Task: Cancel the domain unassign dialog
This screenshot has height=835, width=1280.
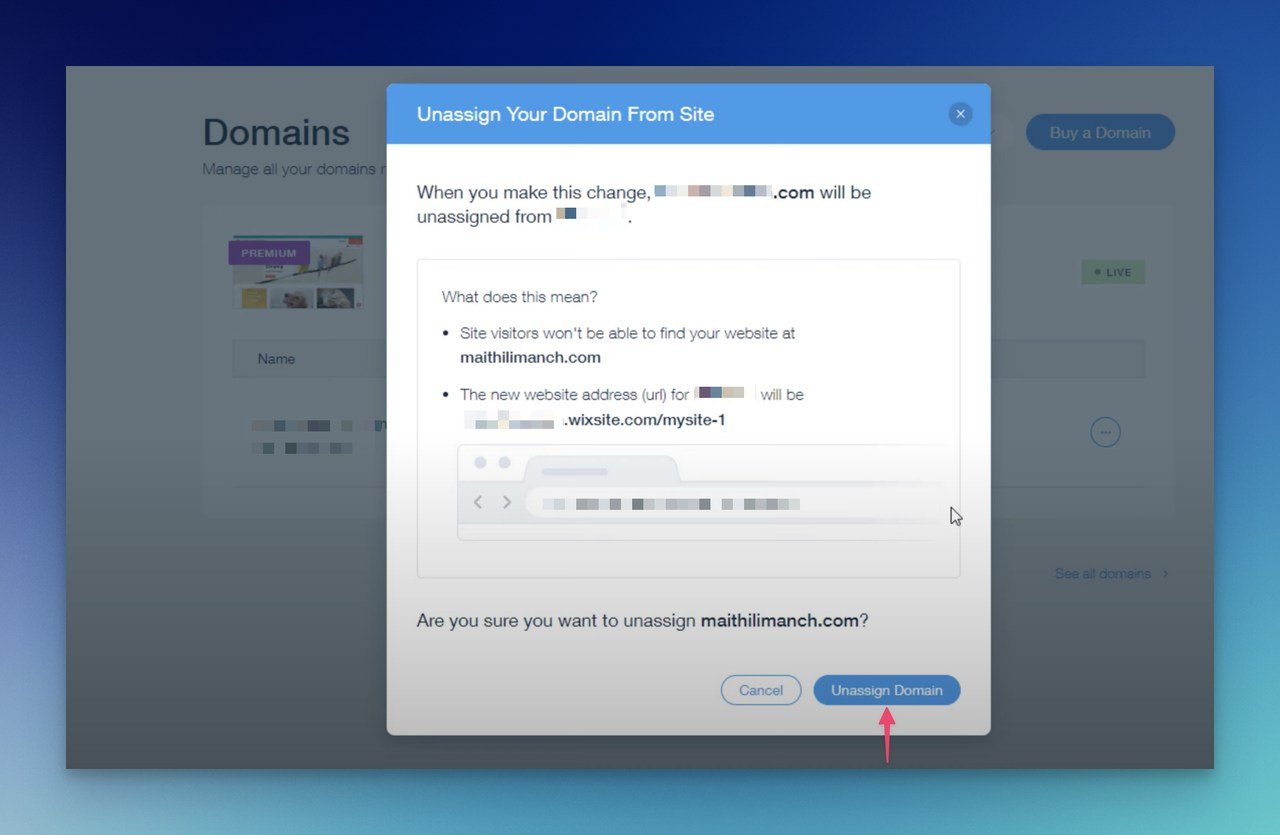Action: 761,690
